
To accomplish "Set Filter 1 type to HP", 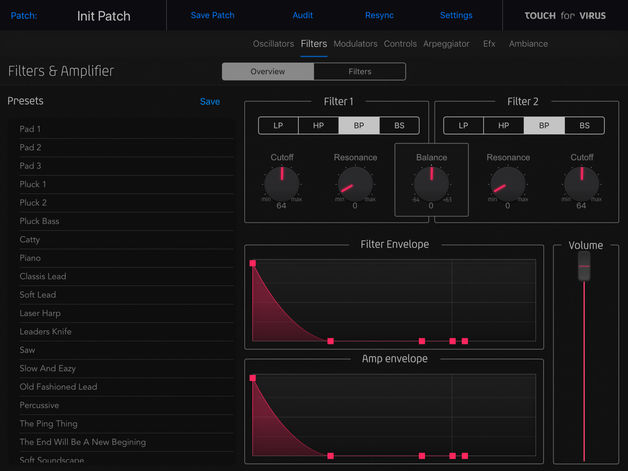I will click(x=318, y=125).
